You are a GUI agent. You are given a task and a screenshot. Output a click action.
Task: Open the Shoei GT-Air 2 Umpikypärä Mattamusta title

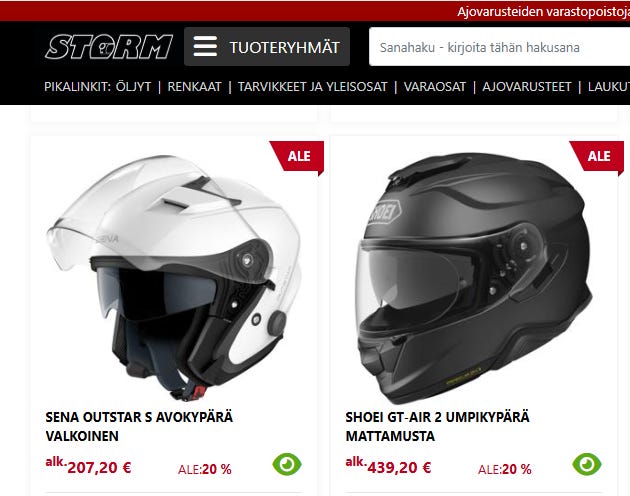[438, 426]
